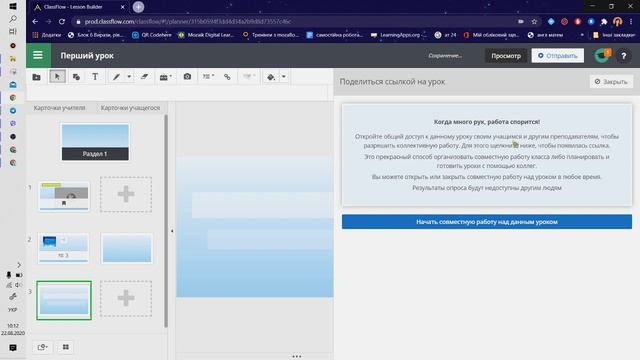Open the QR Codehere bookmark

coord(152,35)
